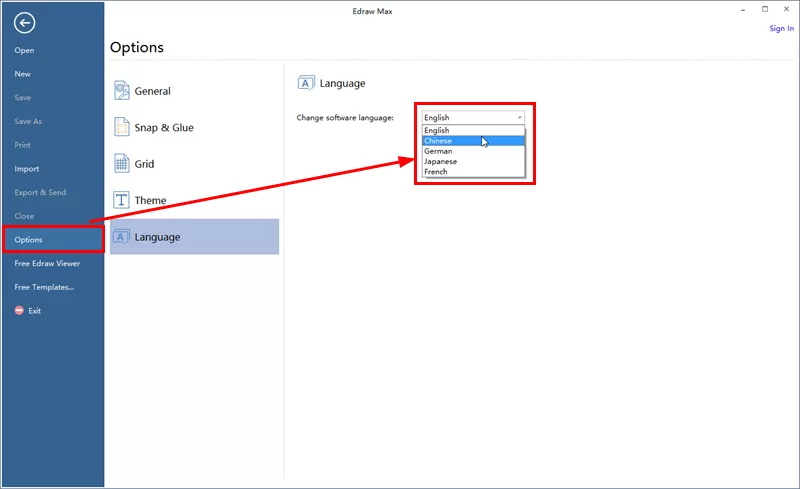The width and height of the screenshot is (800, 489).
Task: Select the Language options category
Action: pyautogui.click(x=194, y=237)
